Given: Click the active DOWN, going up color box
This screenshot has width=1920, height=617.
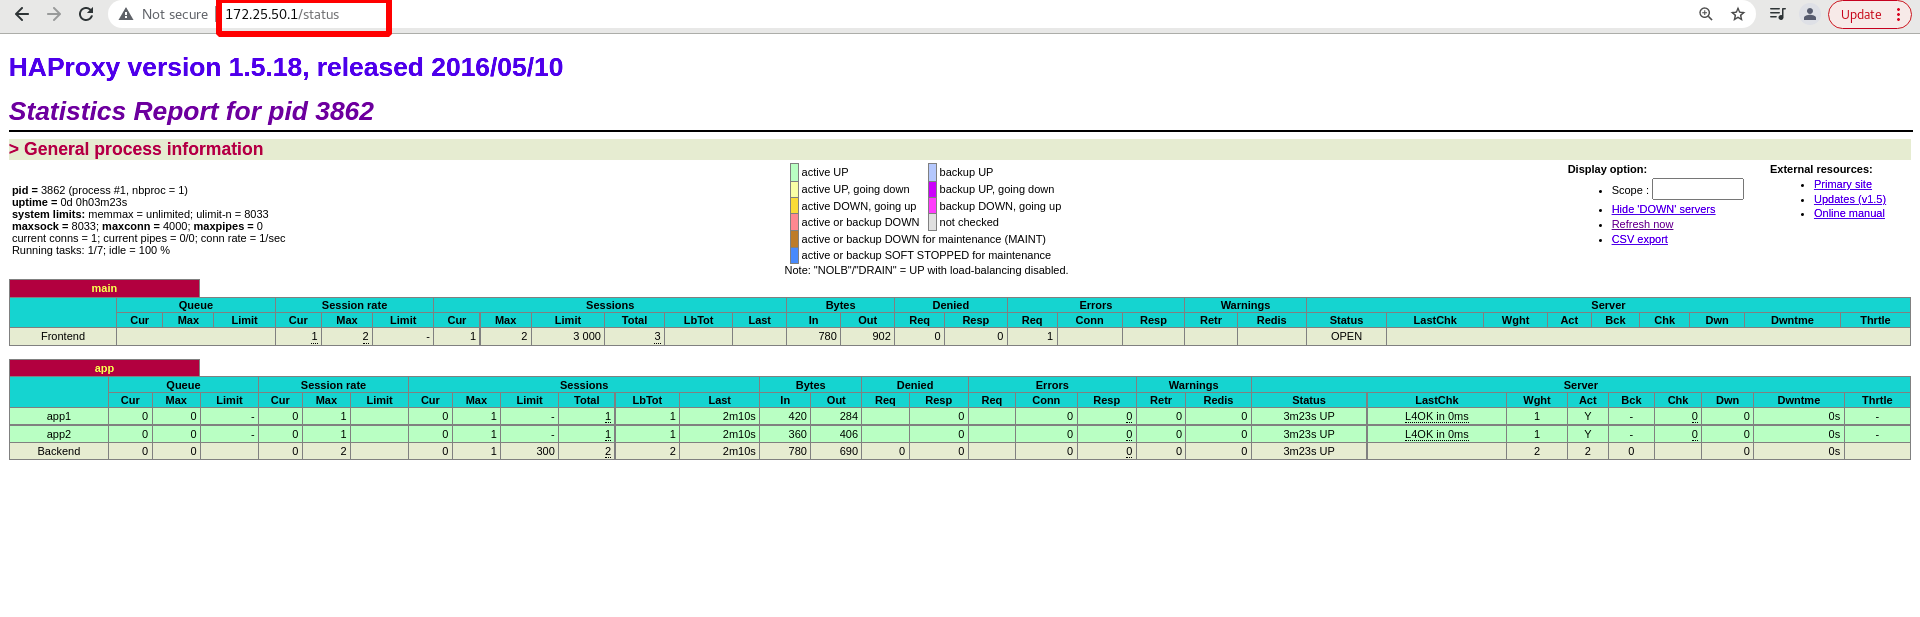Looking at the screenshot, I should tap(794, 206).
